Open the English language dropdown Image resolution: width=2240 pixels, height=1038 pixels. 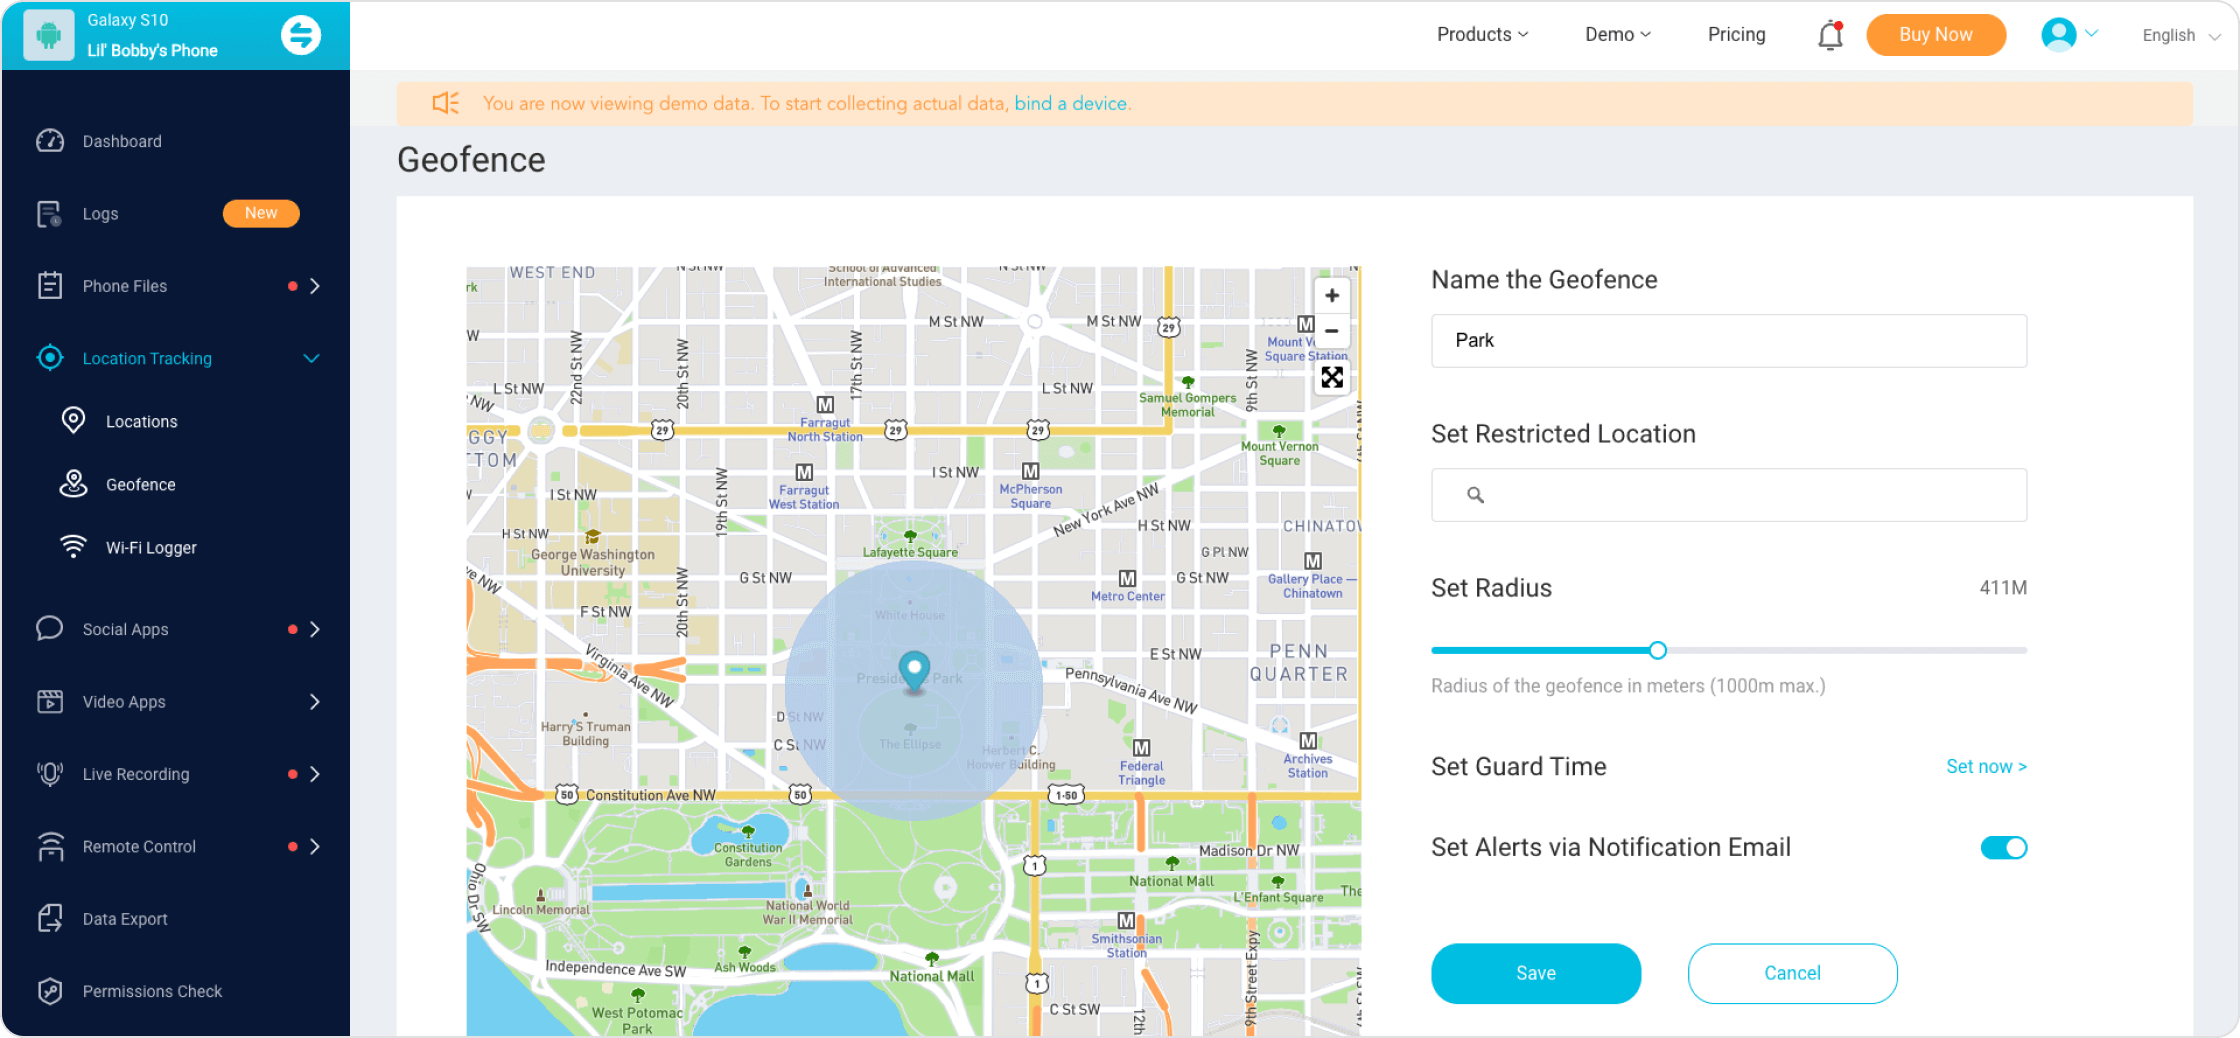click(2181, 35)
